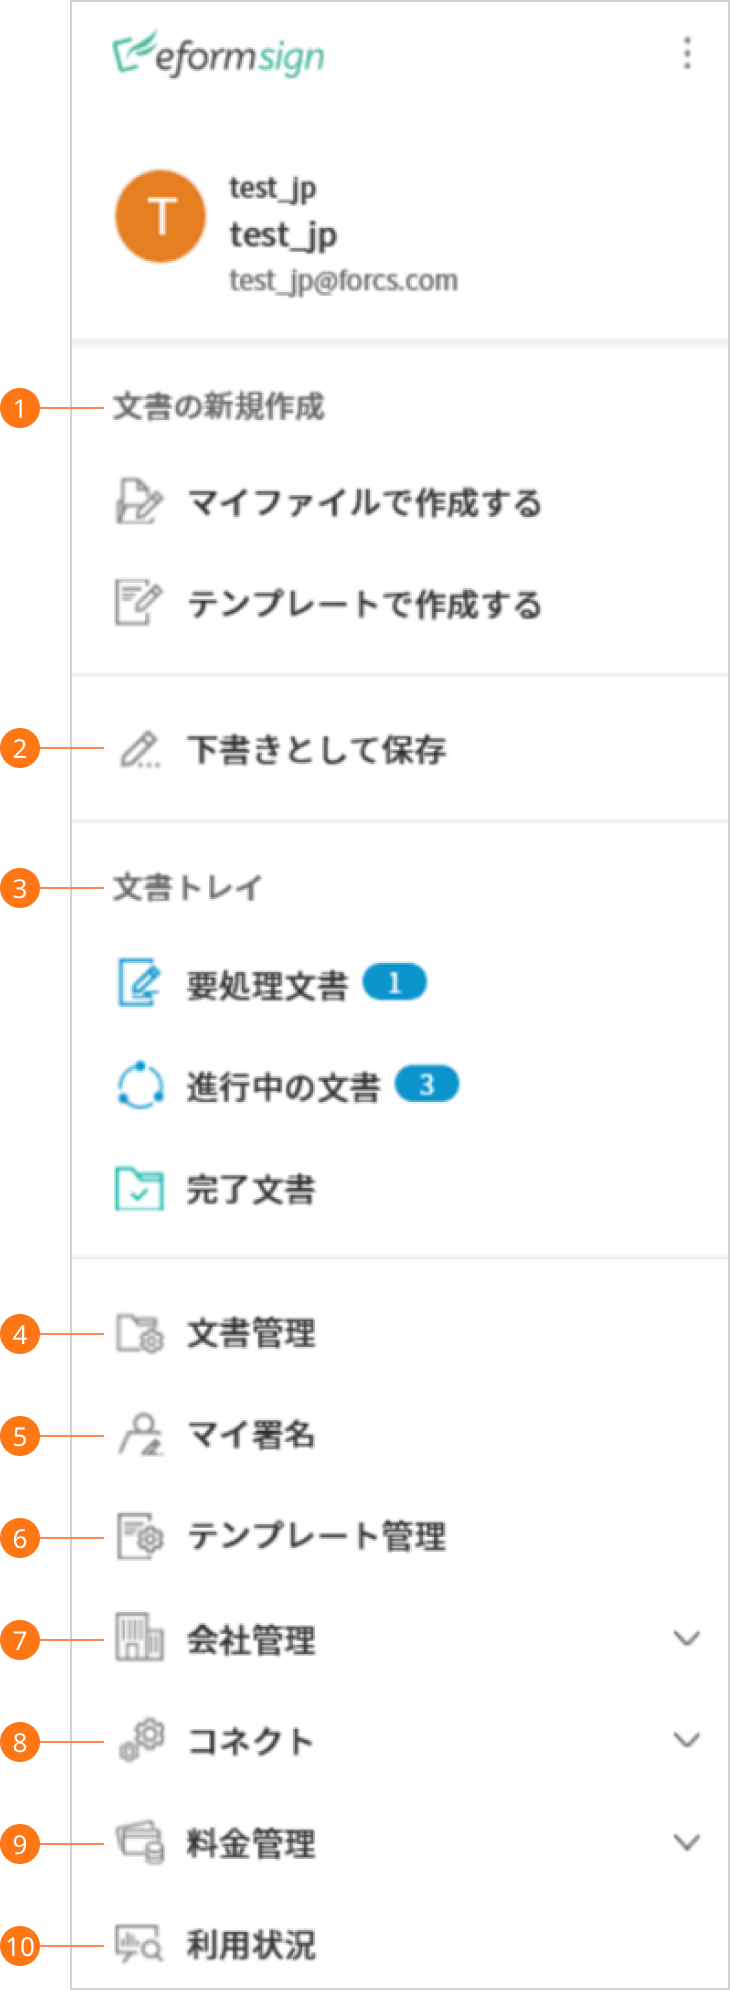Click the 進行中の文書 count badge showing 3

point(427,1084)
